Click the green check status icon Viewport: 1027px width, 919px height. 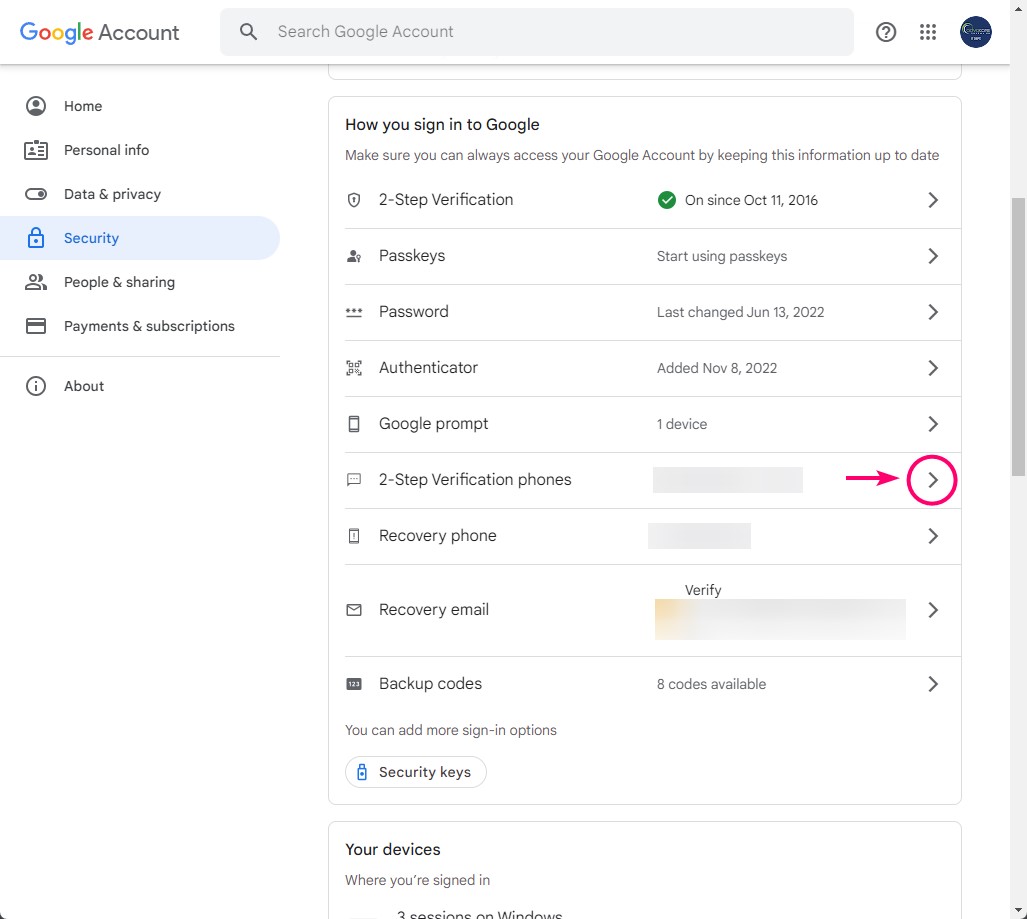[667, 200]
